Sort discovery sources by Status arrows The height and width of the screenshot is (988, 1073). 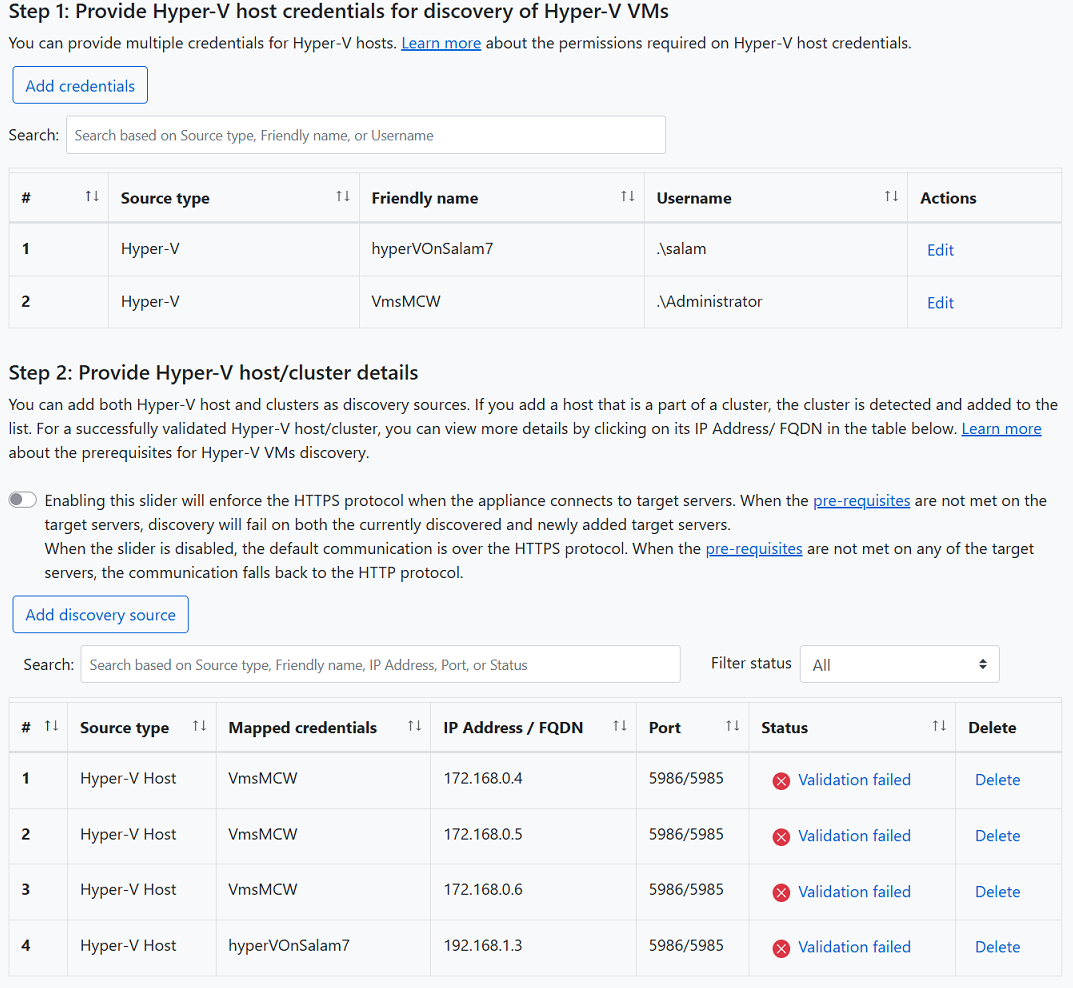click(x=939, y=727)
